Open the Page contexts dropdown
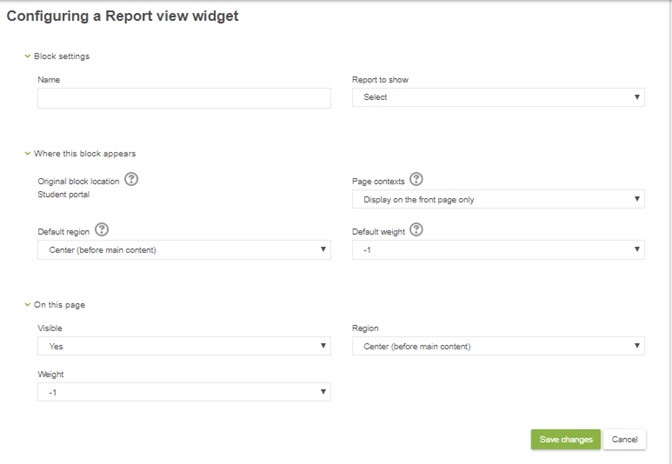 coord(498,199)
